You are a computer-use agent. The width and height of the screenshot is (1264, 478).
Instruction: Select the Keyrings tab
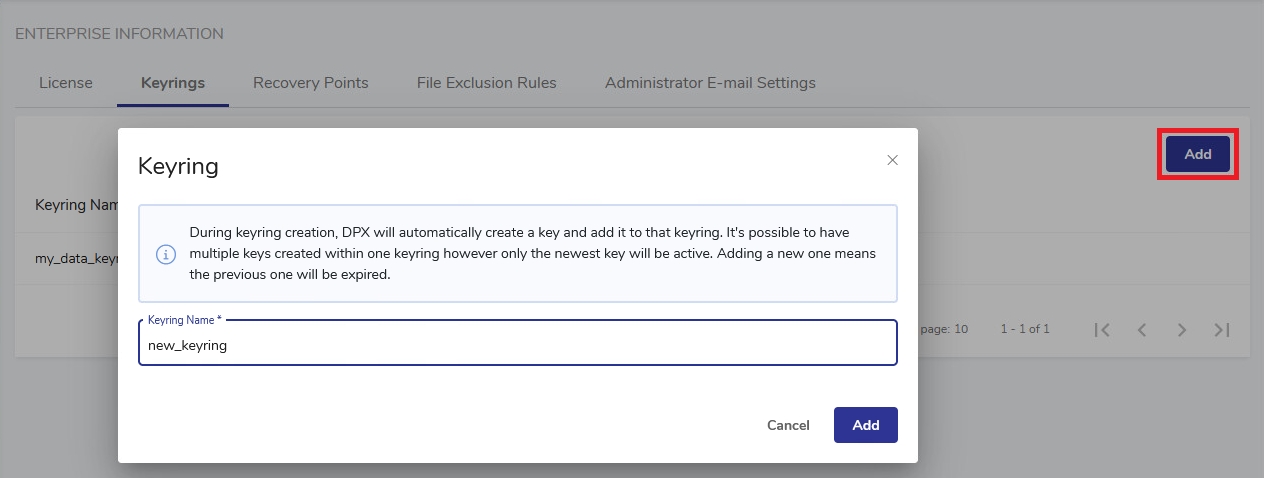[x=173, y=83]
